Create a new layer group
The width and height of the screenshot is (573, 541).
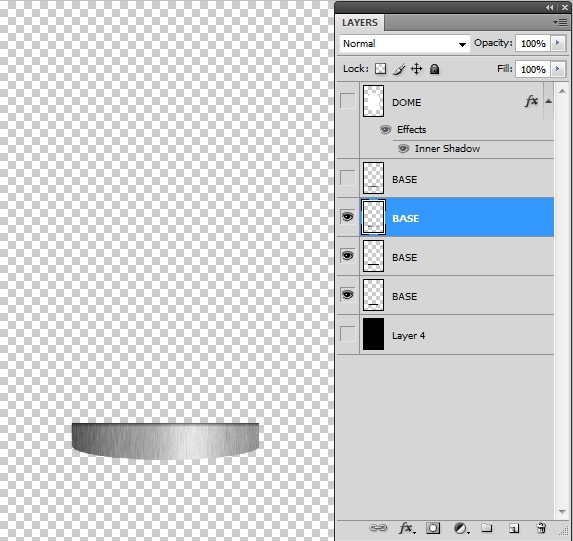pyautogui.click(x=486, y=527)
